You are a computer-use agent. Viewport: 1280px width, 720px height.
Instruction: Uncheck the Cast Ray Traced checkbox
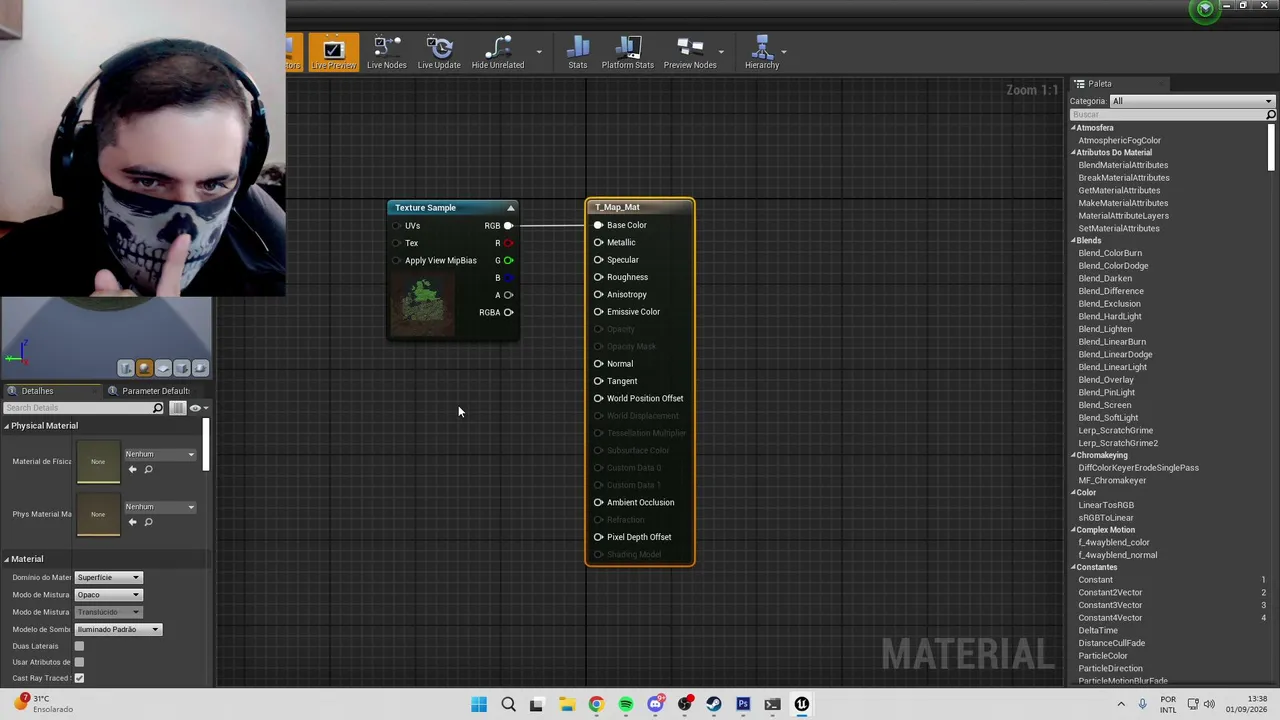pos(79,678)
